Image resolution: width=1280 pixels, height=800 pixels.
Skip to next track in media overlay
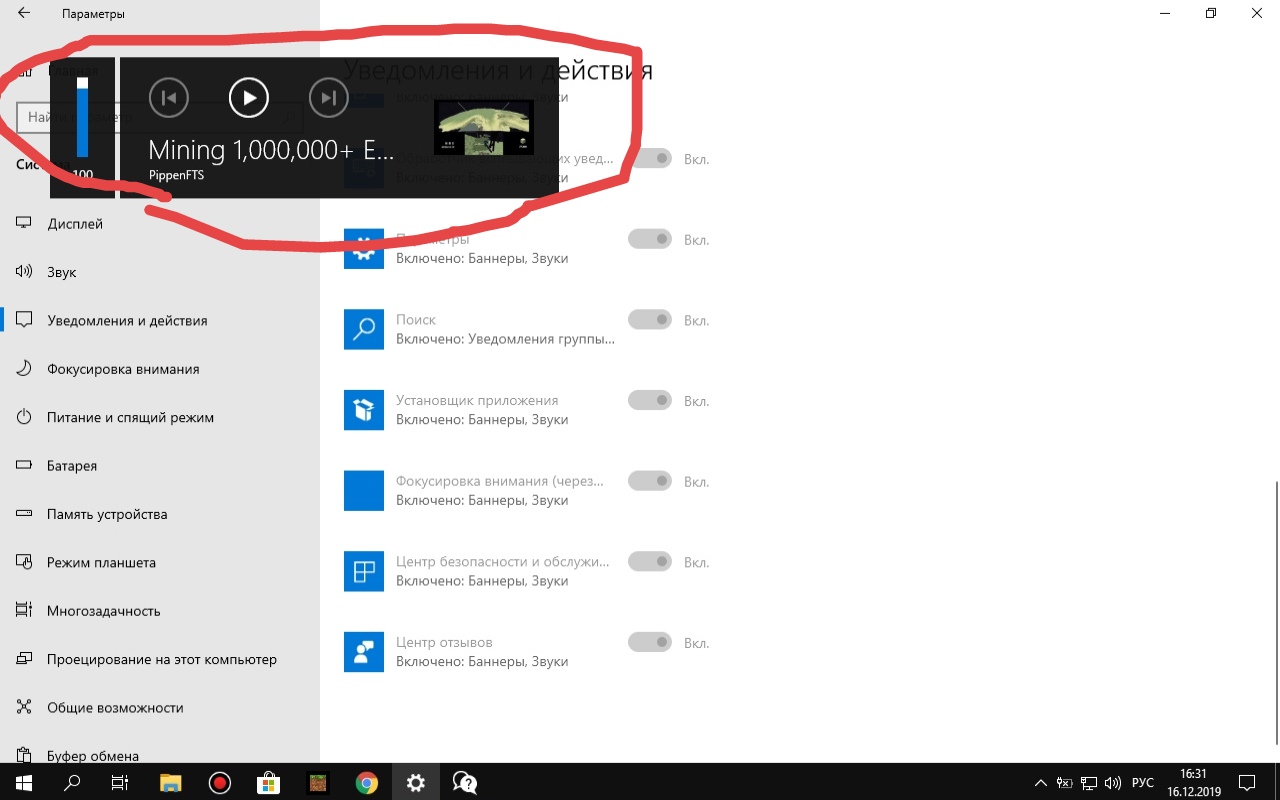click(x=328, y=97)
